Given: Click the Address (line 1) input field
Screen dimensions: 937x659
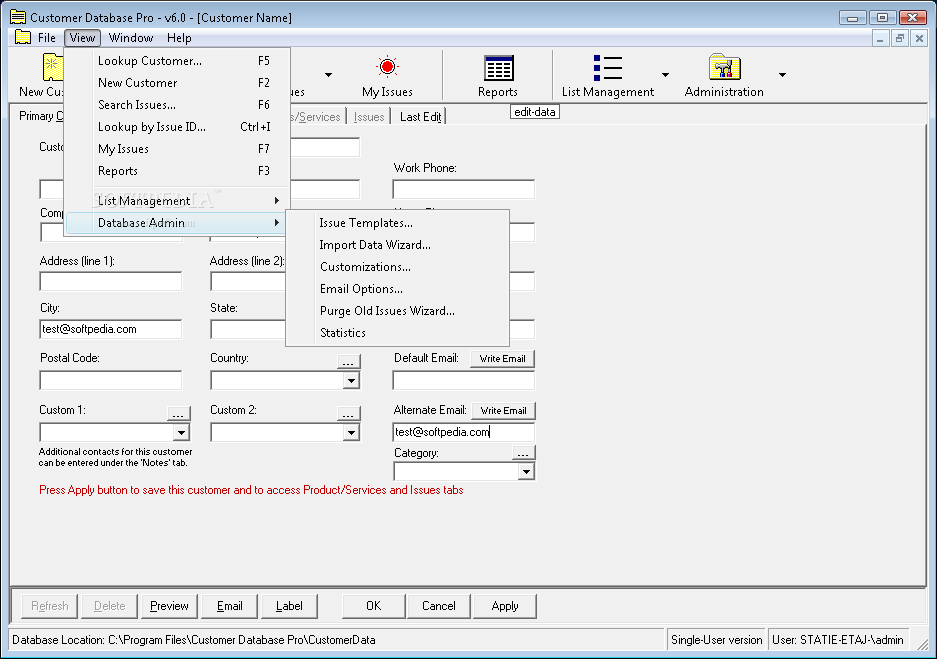Looking at the screenshot, I should [111, 281].
